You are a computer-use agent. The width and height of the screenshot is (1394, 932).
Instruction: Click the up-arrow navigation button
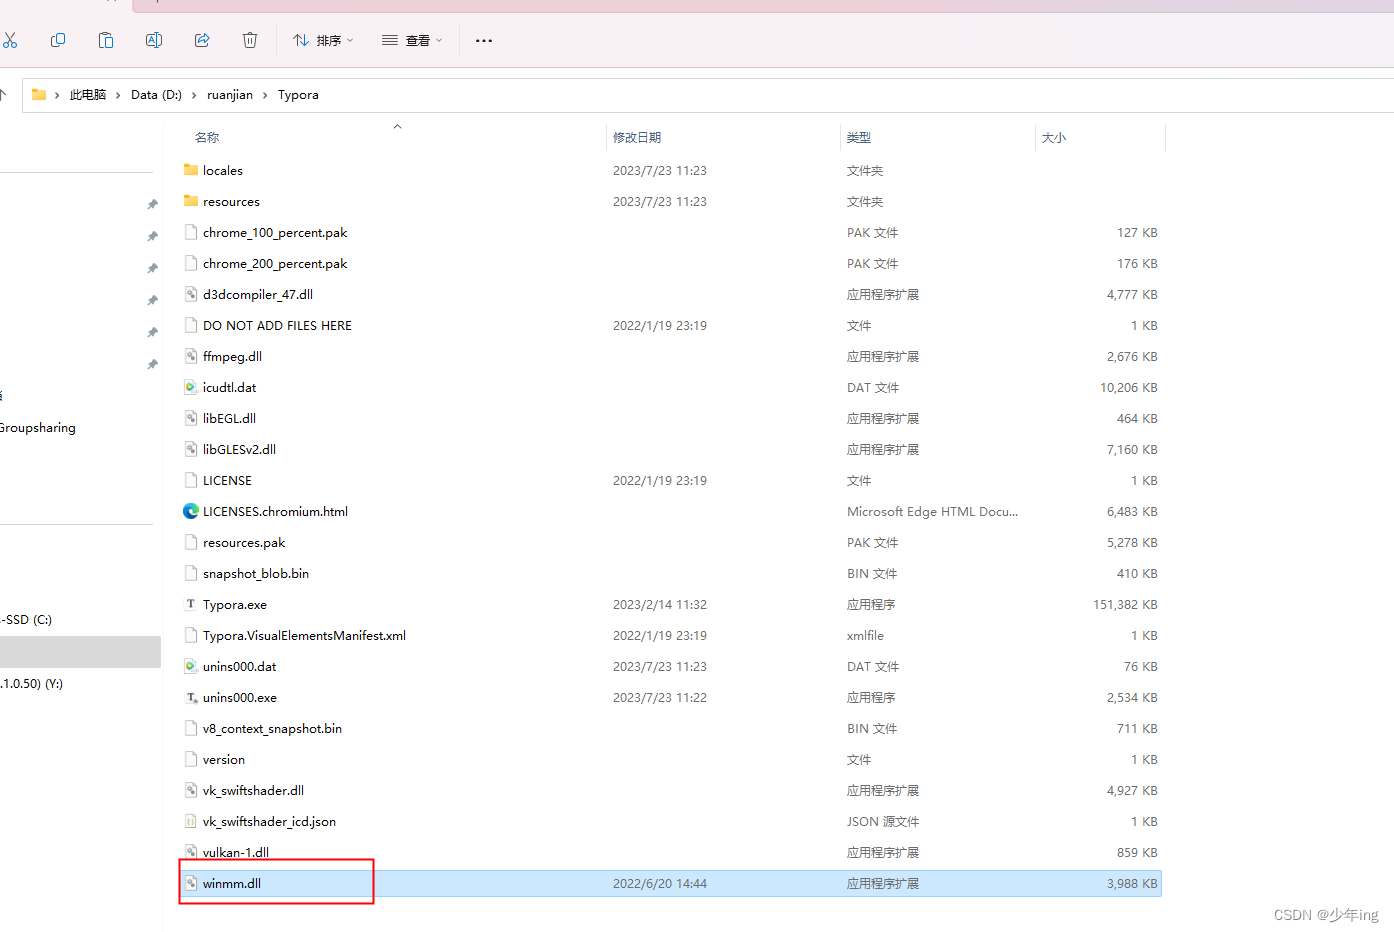point(3,95)
